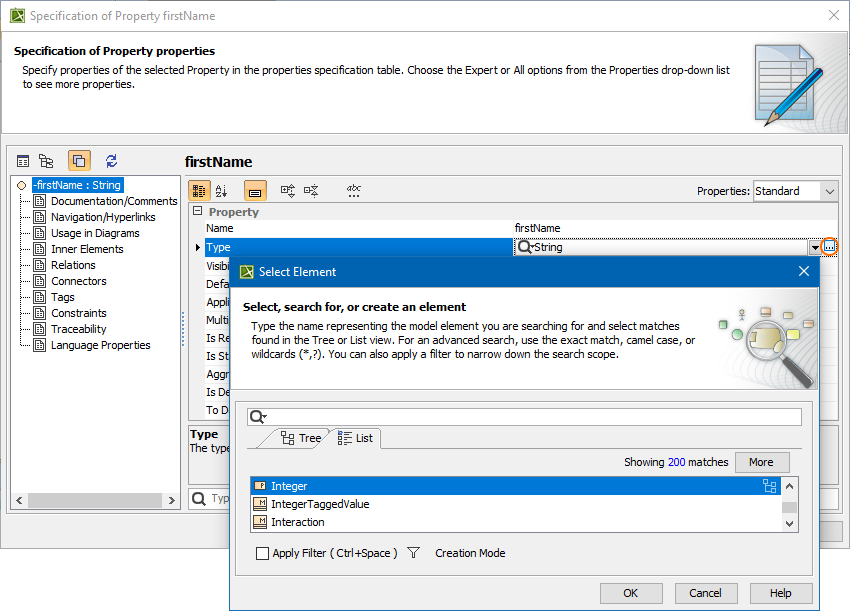
Task: Open the Type value dropdown arrow
Action: tap(815, 248)
